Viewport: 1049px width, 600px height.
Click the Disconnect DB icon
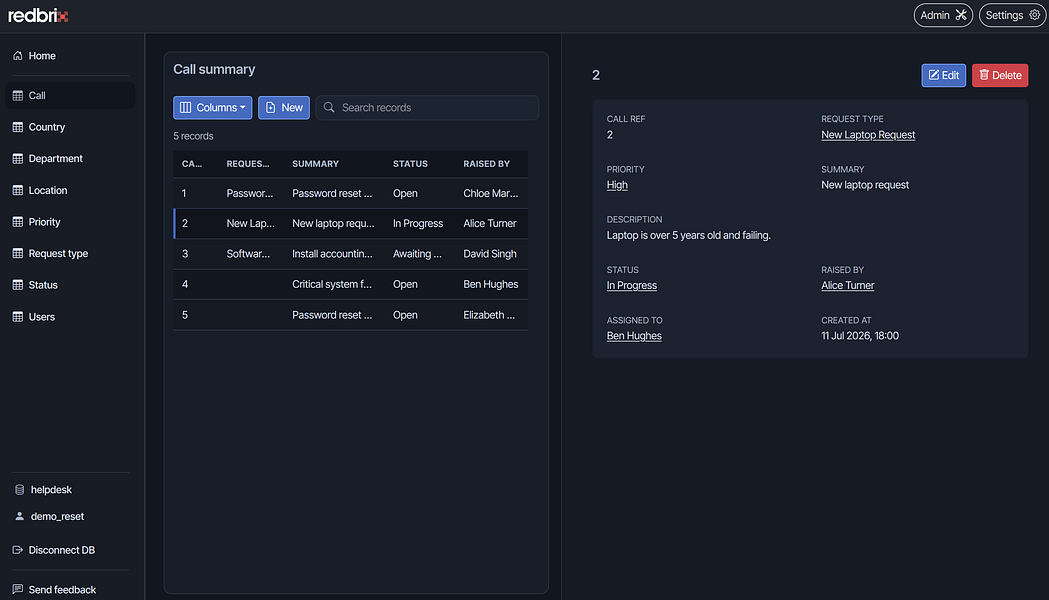pos(17,550)
